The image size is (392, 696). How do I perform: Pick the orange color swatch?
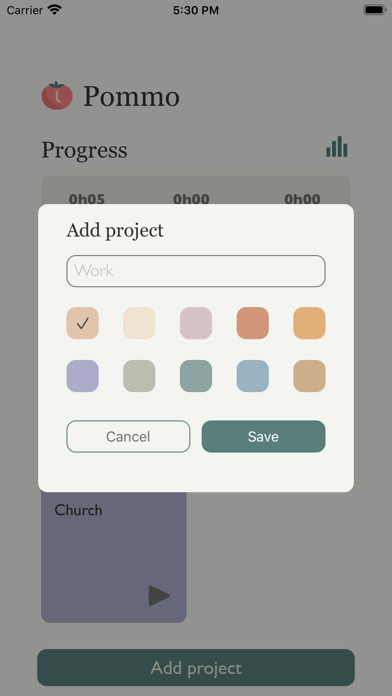(x=309, y=323)
